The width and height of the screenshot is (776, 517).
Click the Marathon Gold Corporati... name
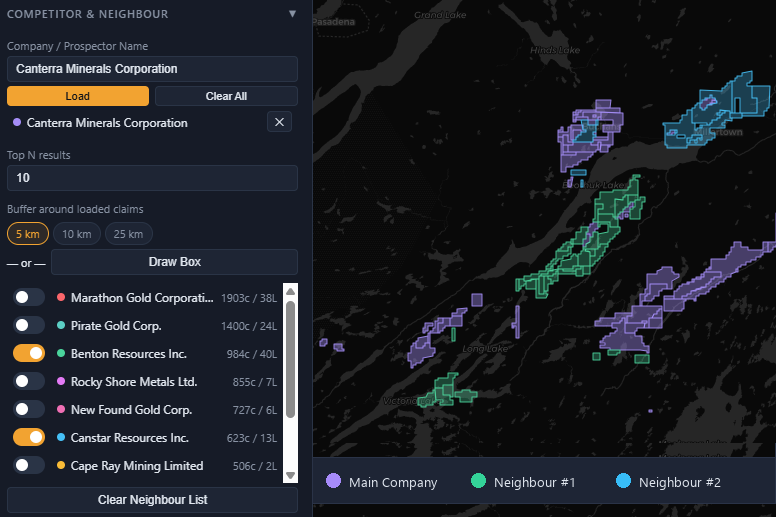(x=142, y=298)
